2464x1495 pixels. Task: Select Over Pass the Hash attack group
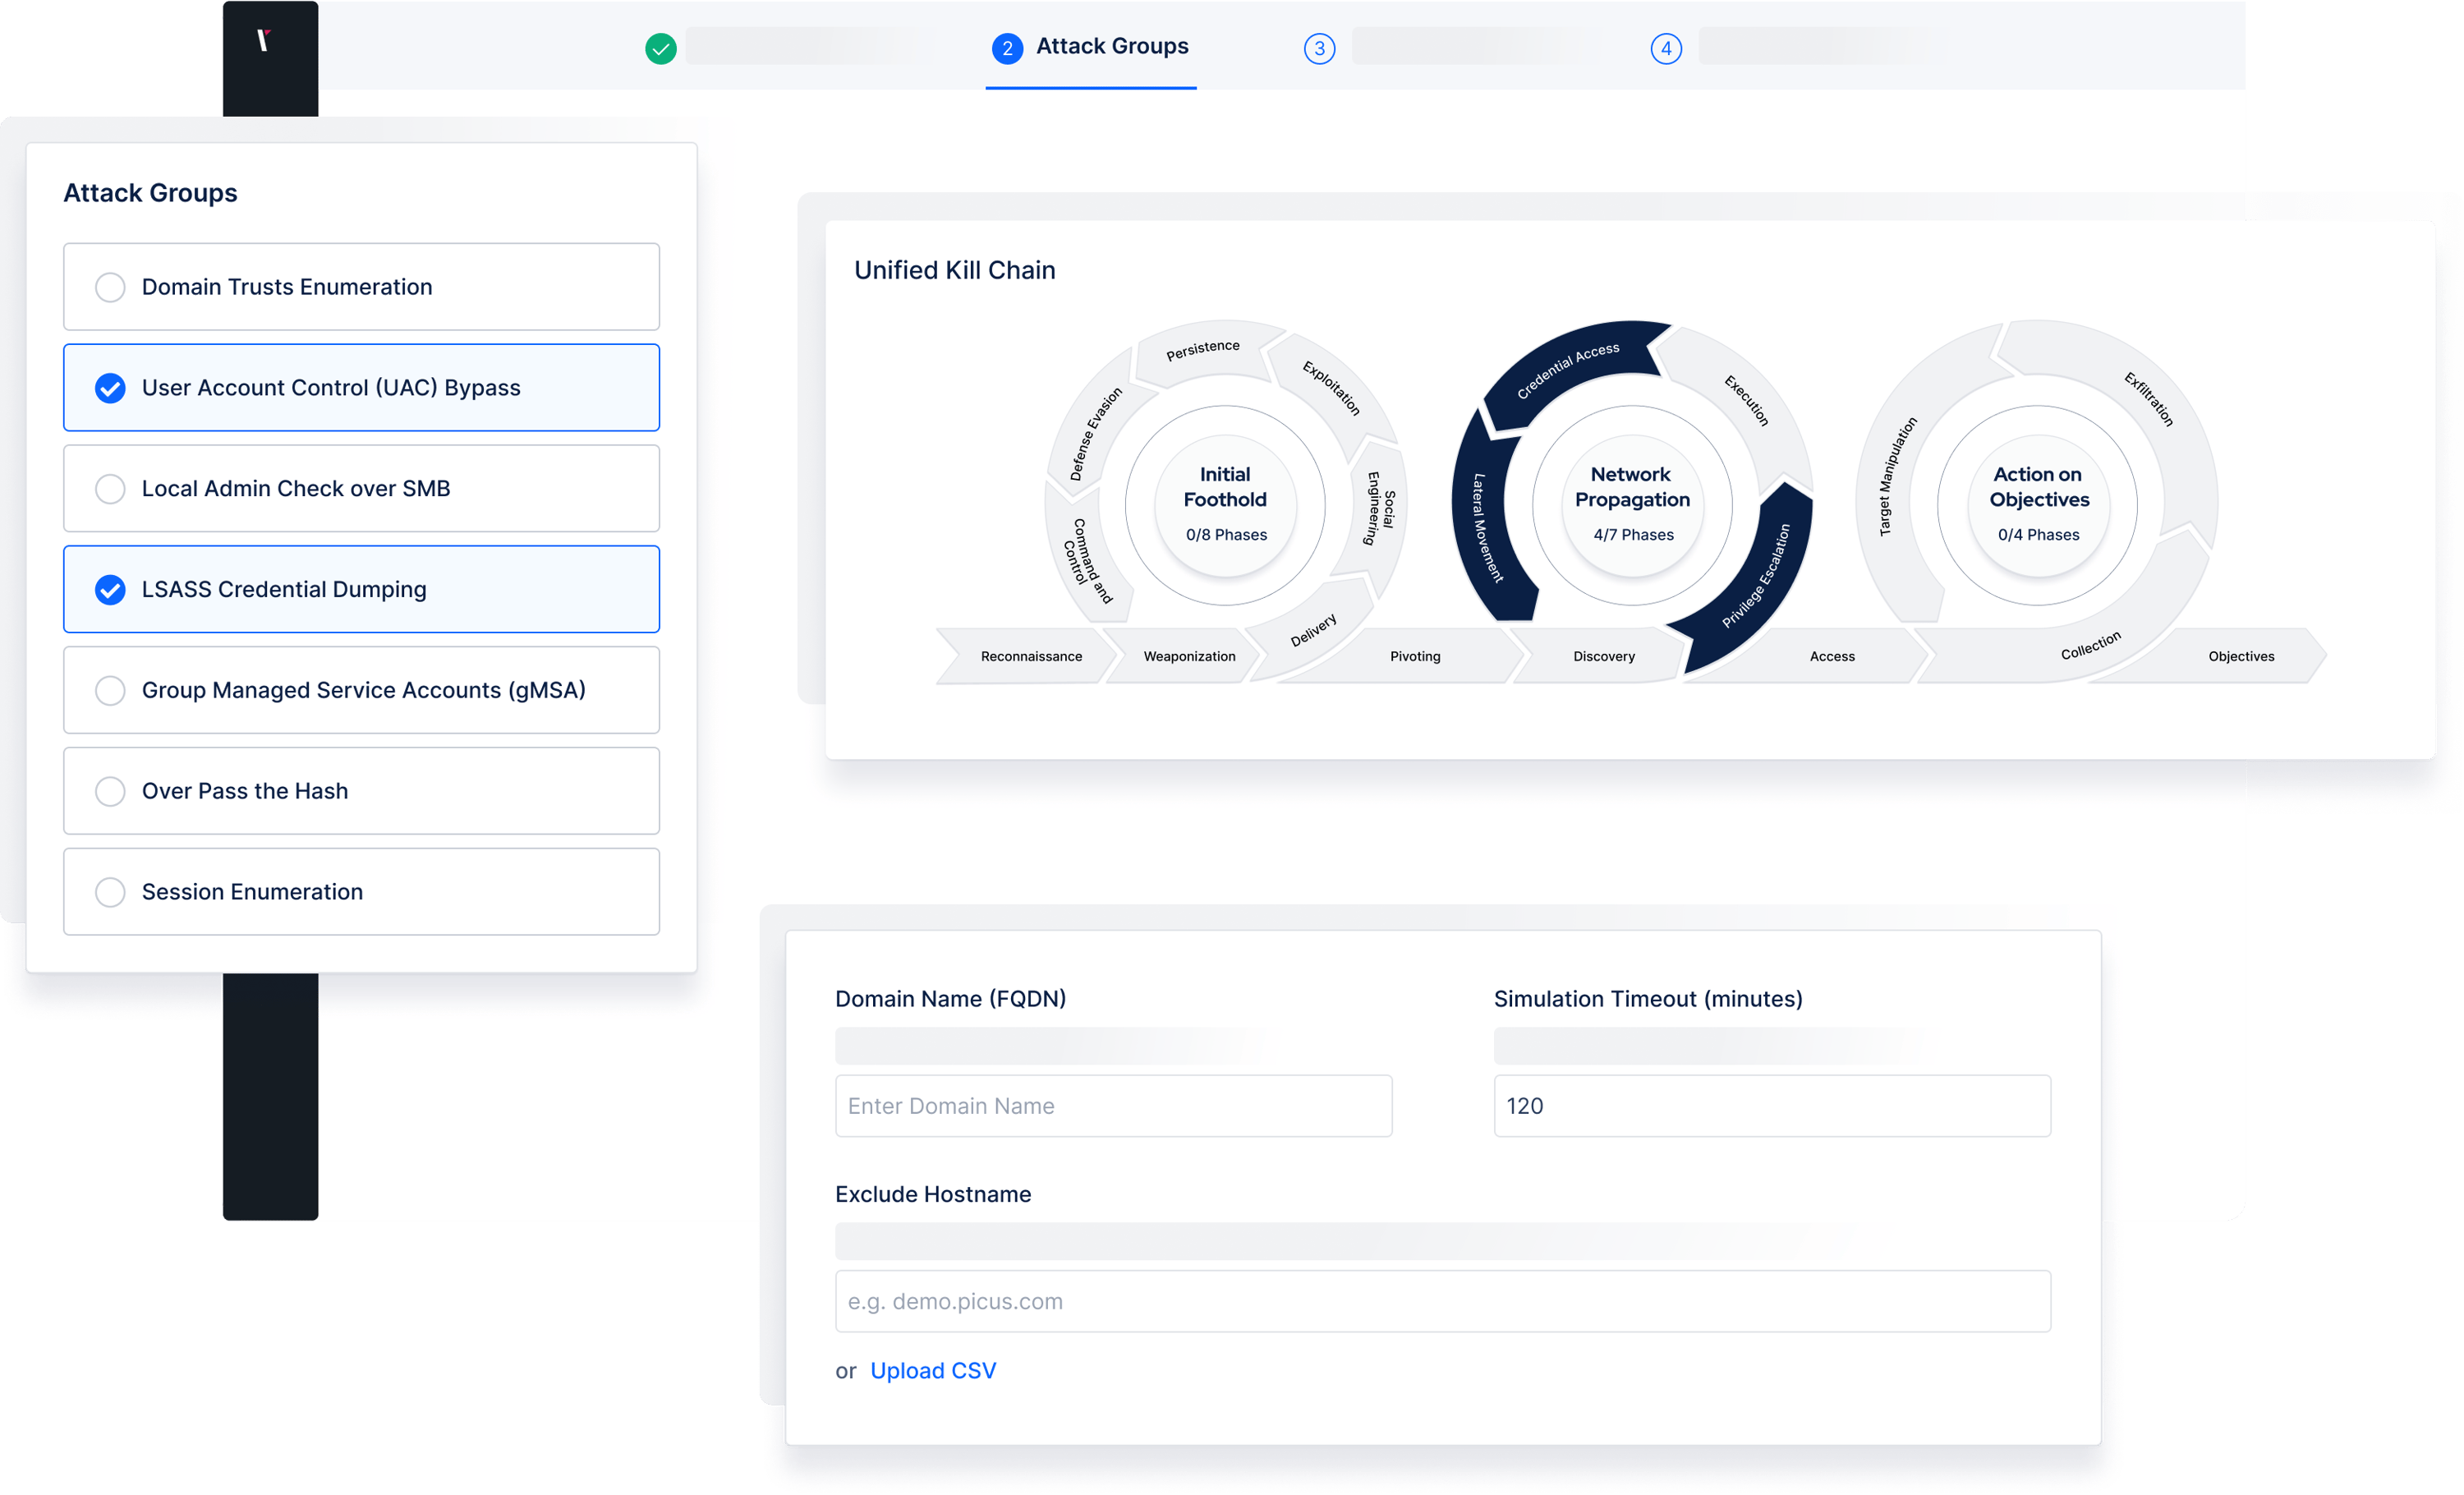[110, 791]
